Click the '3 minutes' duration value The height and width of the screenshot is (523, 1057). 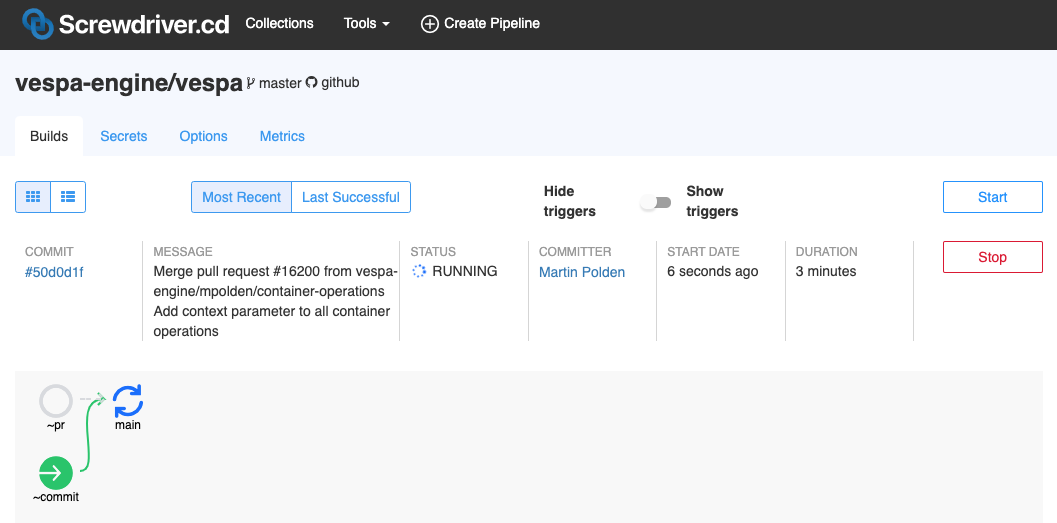[826, 272]
